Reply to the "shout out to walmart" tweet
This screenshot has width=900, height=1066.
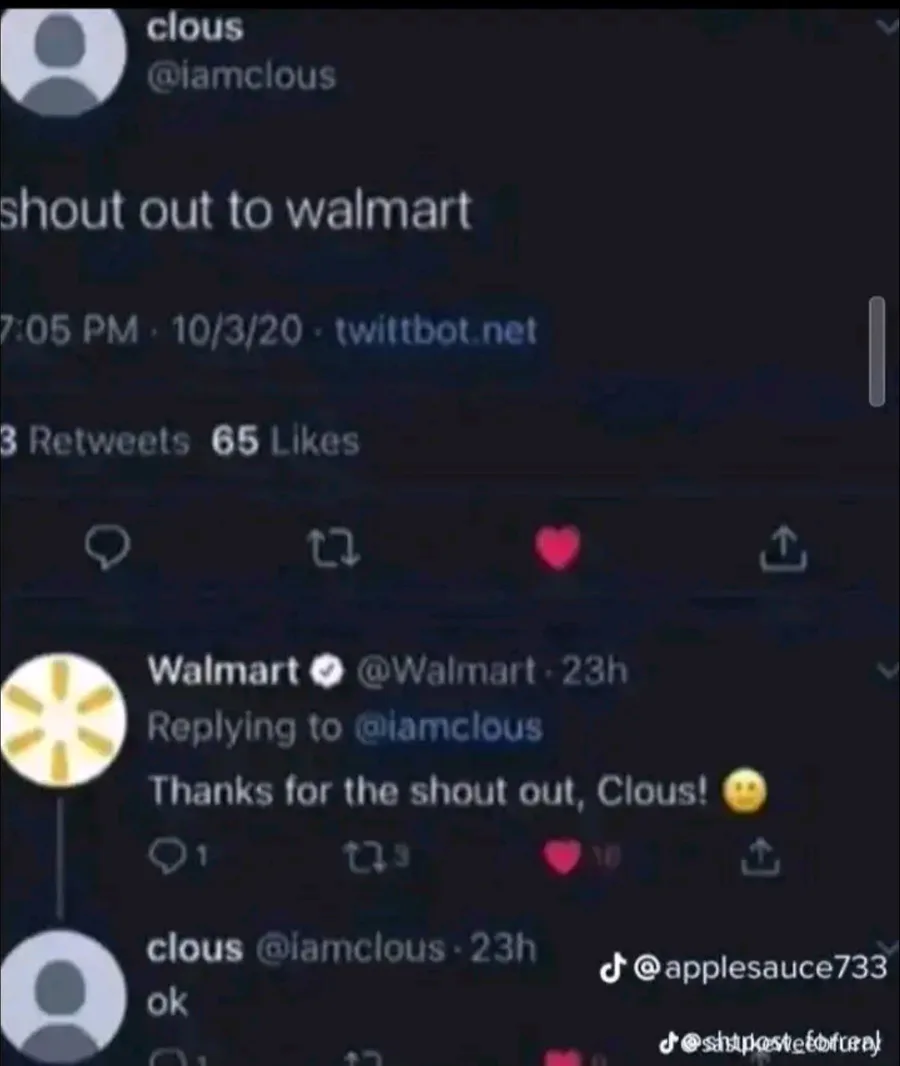(x=107, y=549)
